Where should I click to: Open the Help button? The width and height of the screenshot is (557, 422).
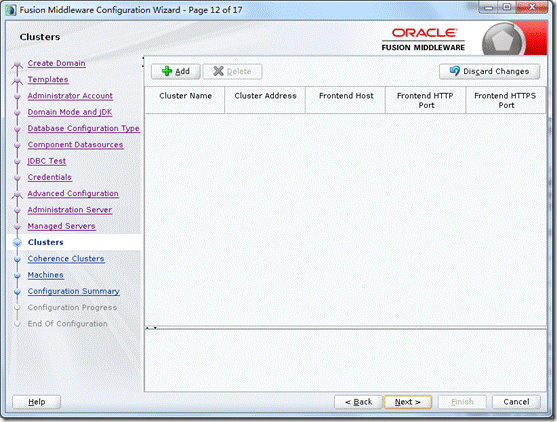37,402
